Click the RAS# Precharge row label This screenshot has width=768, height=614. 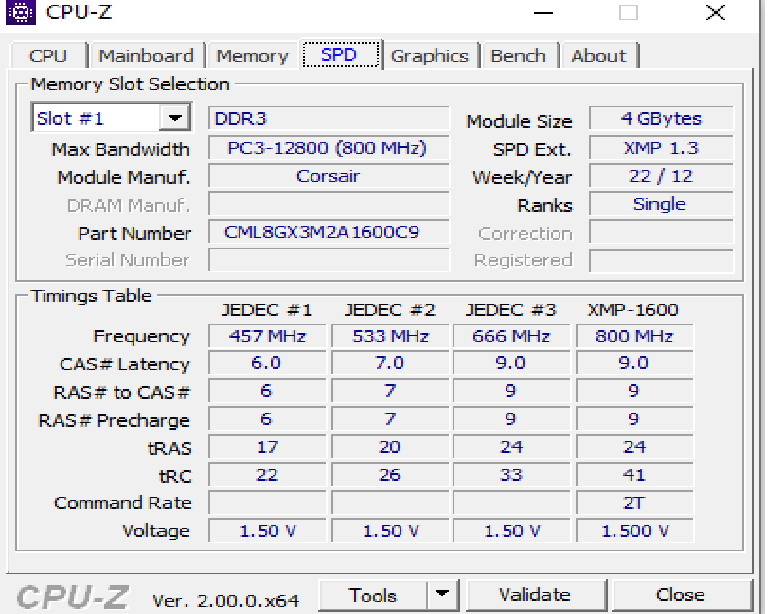114,421
